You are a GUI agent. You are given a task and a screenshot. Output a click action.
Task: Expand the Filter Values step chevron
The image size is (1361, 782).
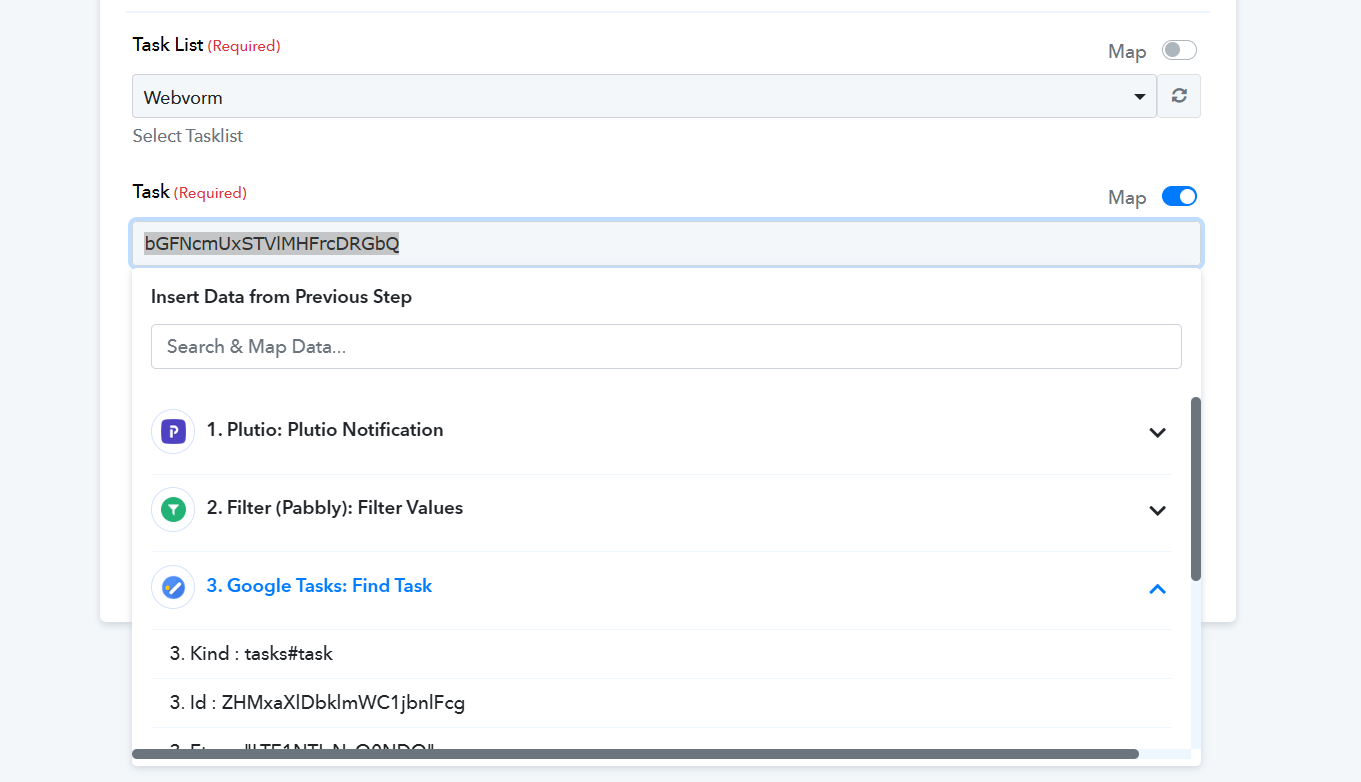point(1157,511)
